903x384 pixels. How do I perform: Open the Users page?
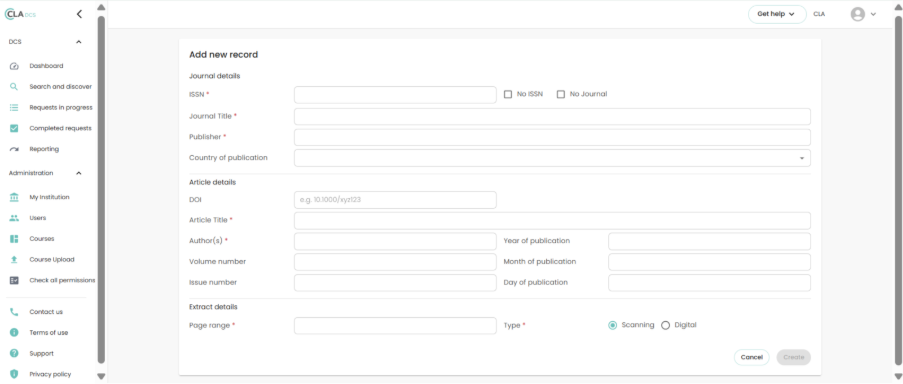pos(38,218)
